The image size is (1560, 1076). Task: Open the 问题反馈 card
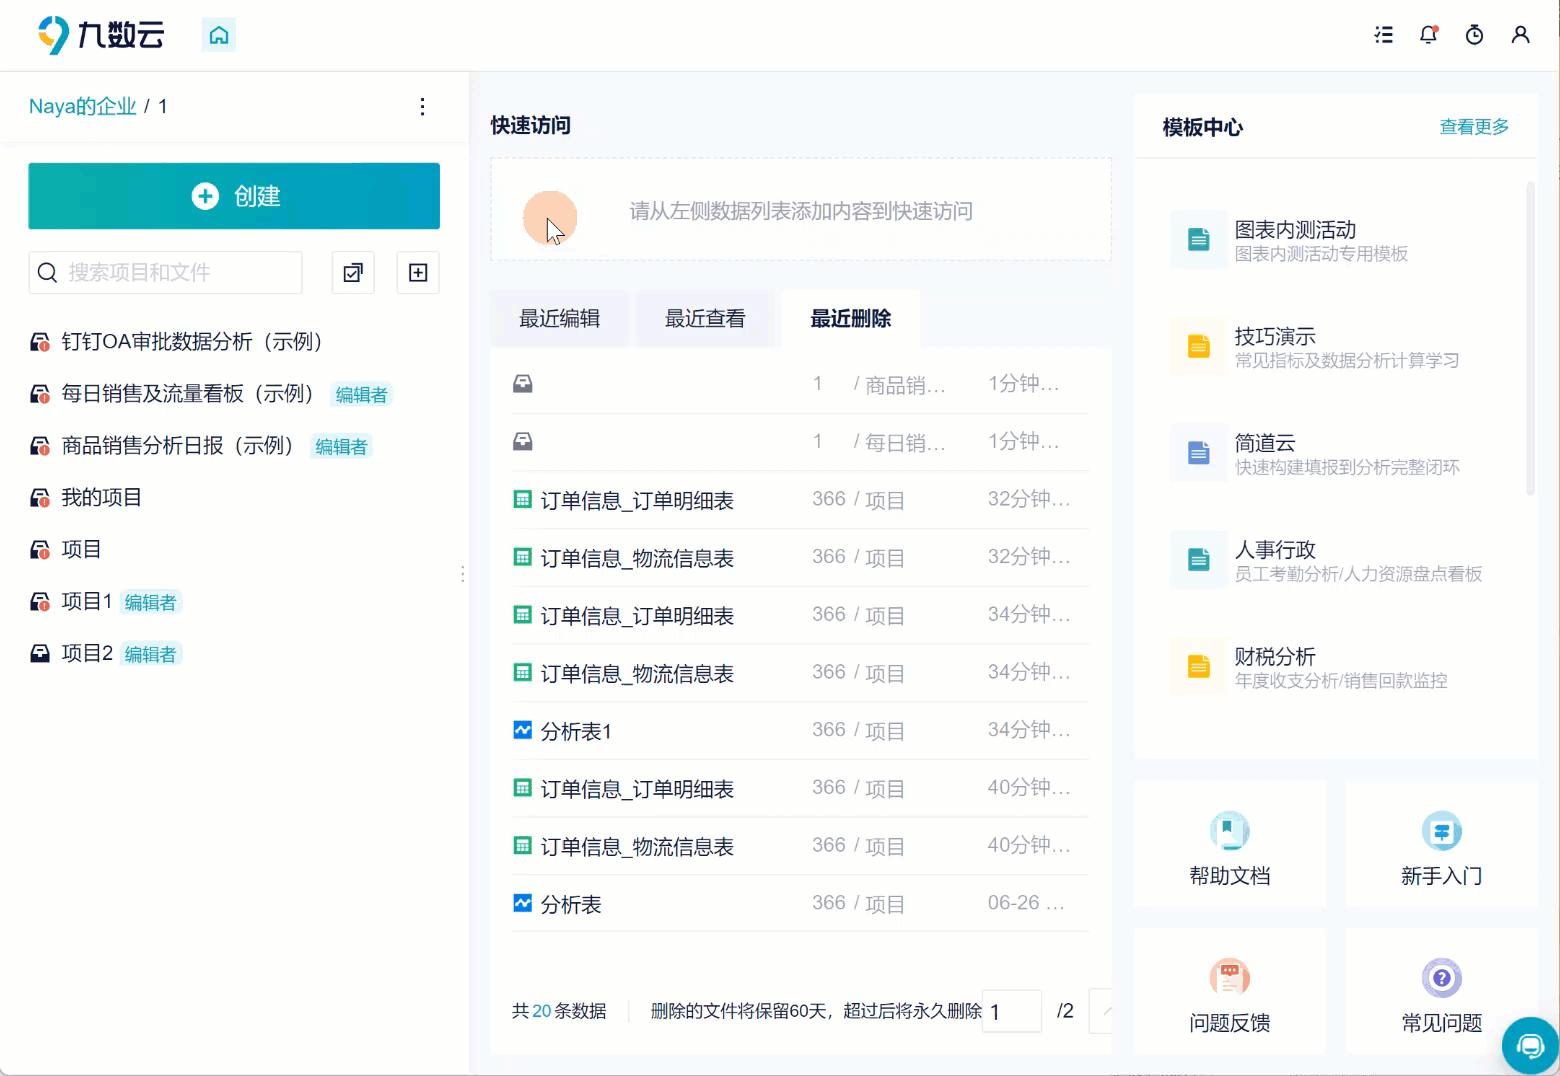click(1230, 992)
